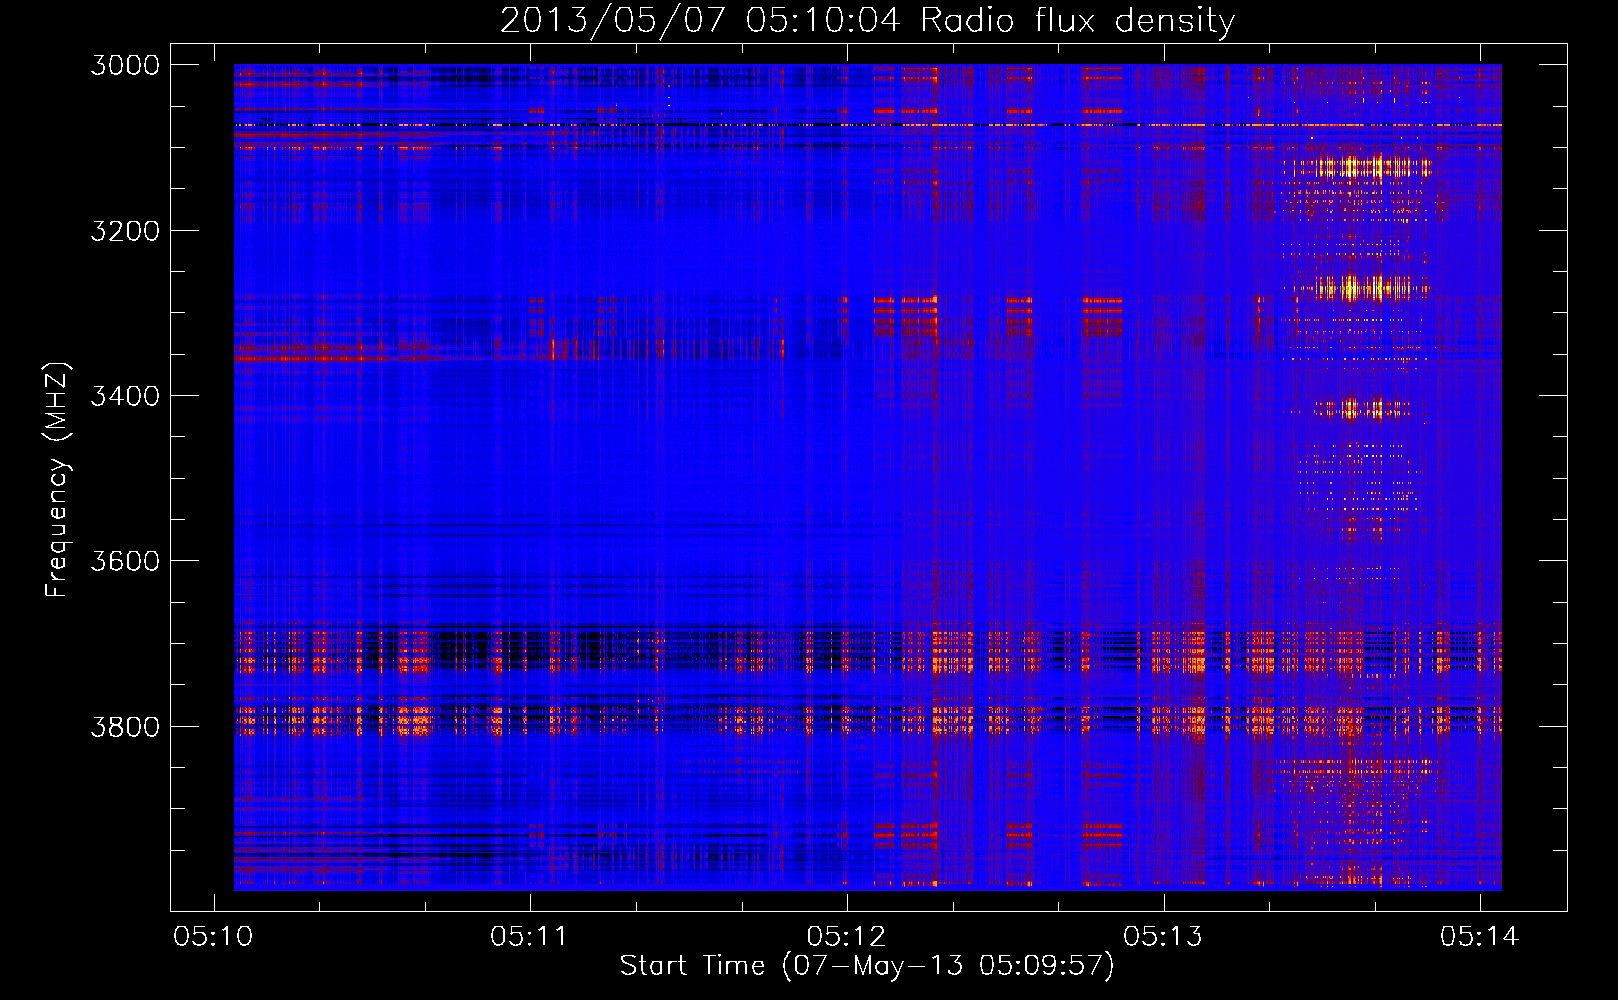Screen dimensions: 1618x1000
Task: Click the "Frequency (MHZ)" axis label
Action: pos(58,480)
